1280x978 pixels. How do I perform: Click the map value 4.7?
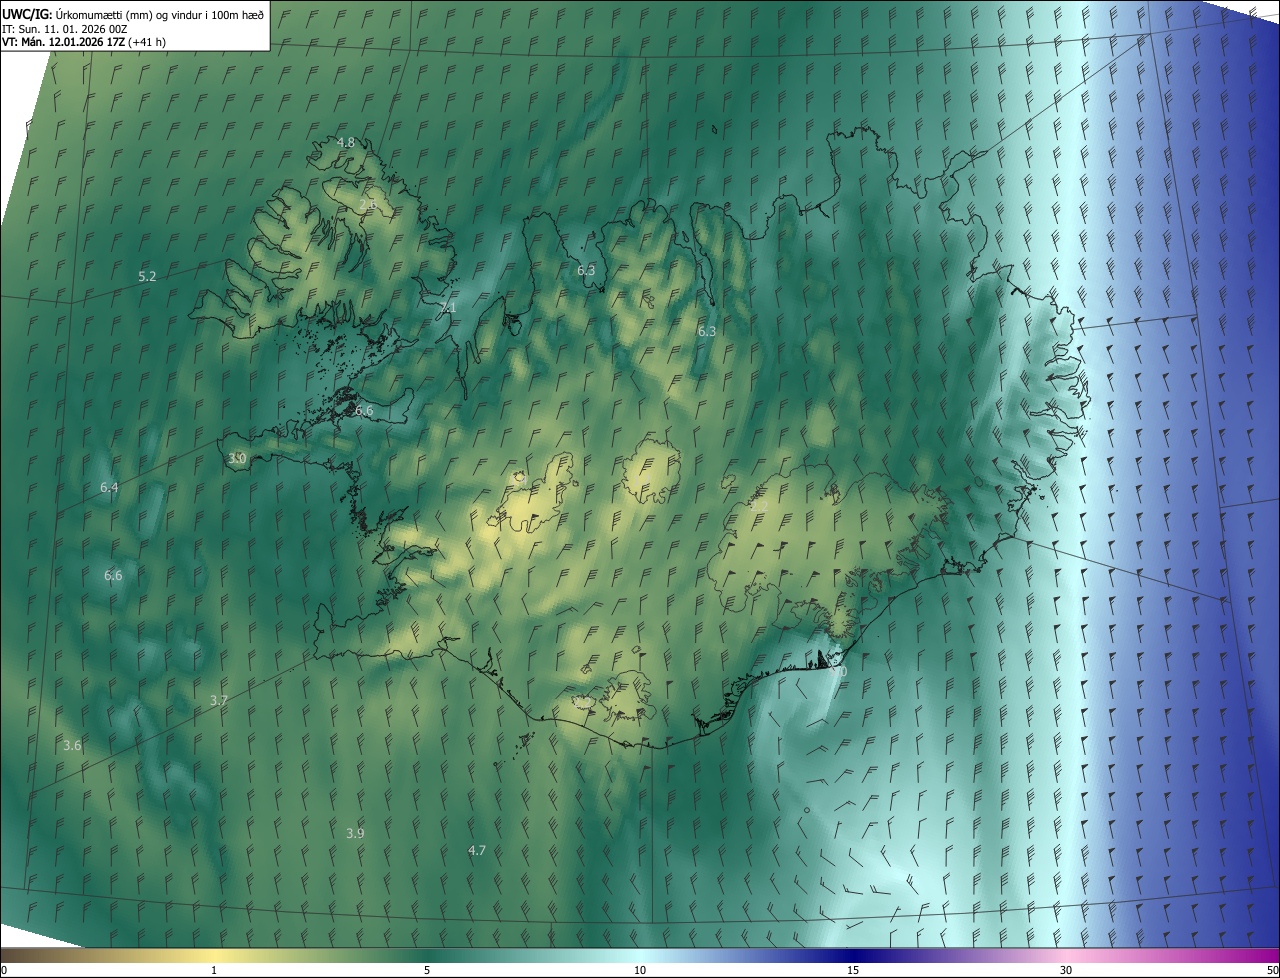coord(477,850)
